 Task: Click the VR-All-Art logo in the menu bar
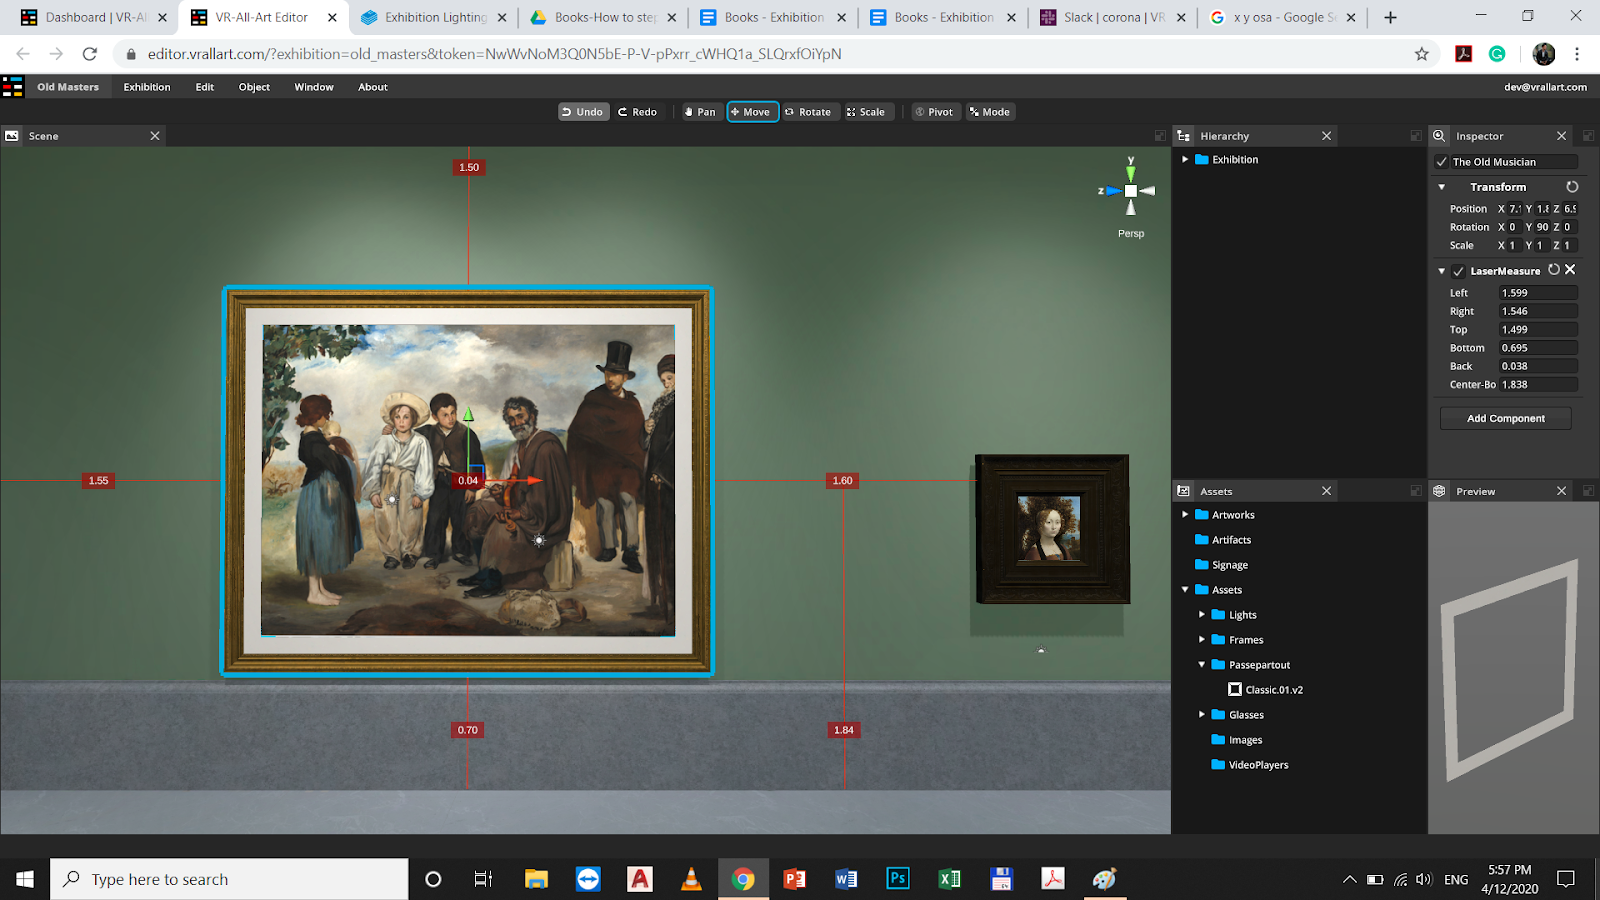point(13,87)
